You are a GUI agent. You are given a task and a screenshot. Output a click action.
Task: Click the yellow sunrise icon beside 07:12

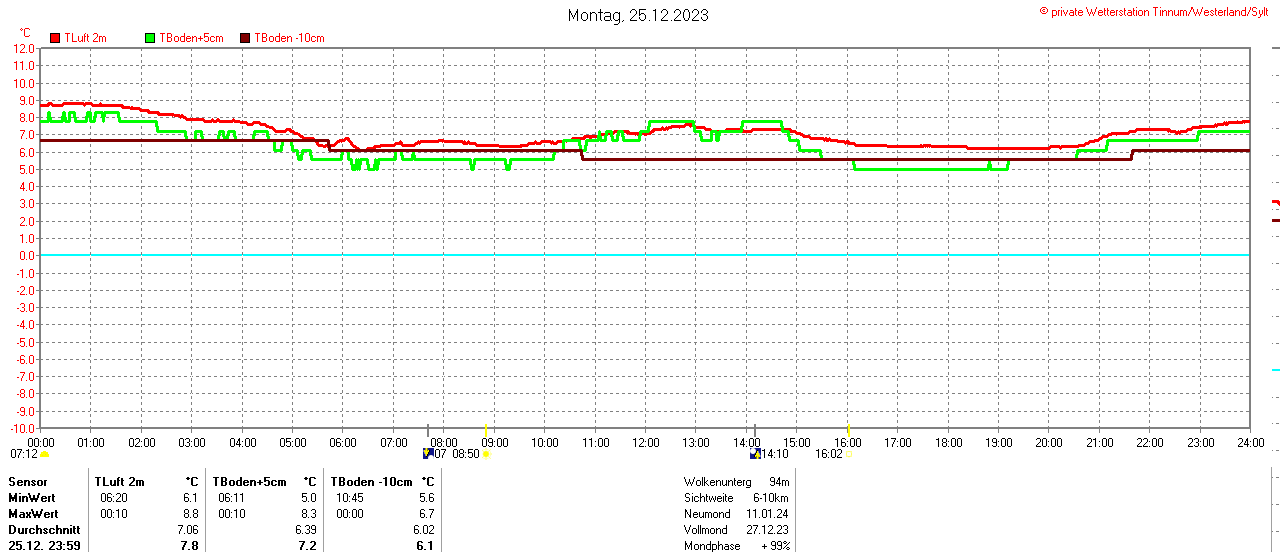[x=44, y=454]
